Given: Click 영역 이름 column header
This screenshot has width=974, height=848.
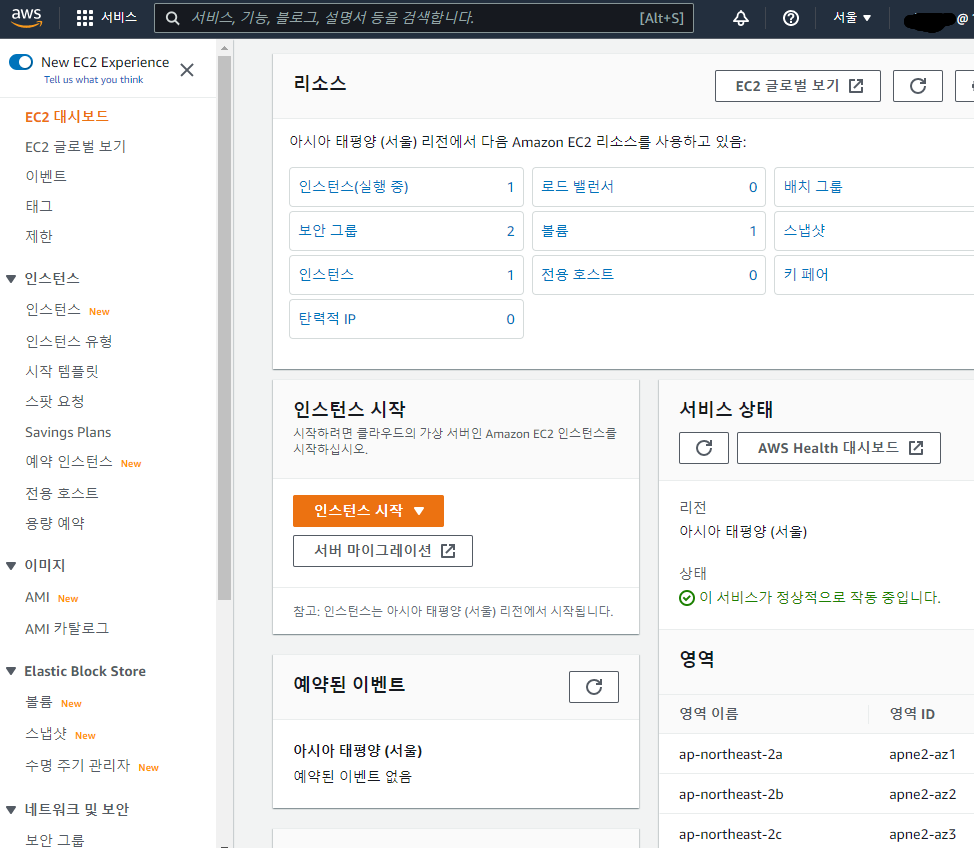Looking at the screenshot, I should point(709,714).
